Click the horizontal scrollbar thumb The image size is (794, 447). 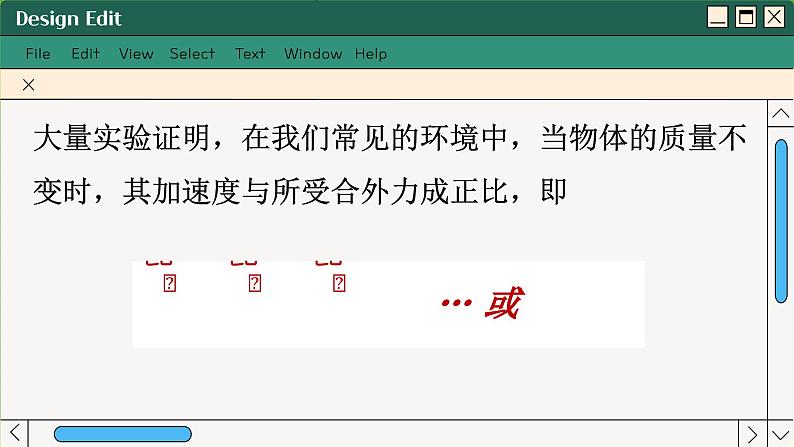pos(123,434)
